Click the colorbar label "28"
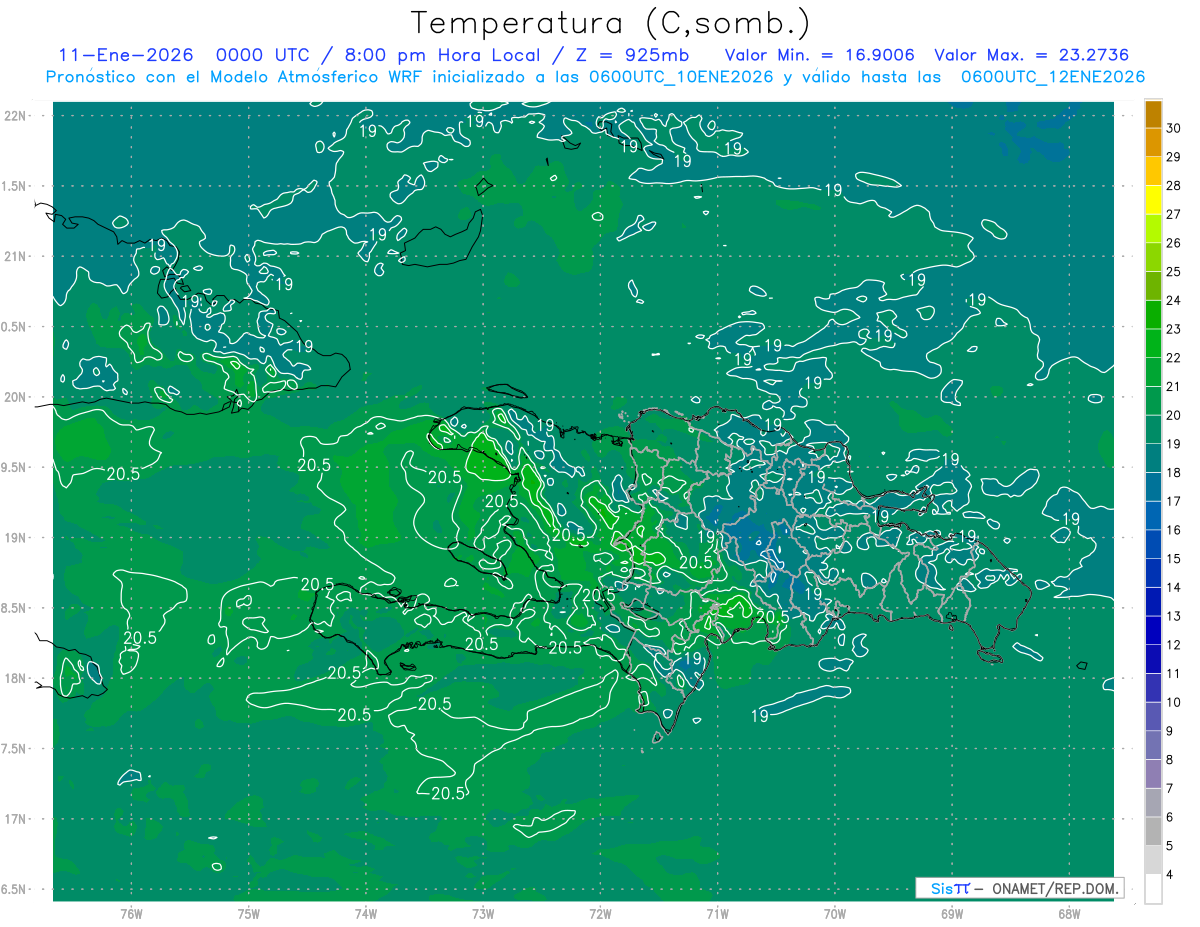Screen dimensions: 1200x927 point(1176,186)
